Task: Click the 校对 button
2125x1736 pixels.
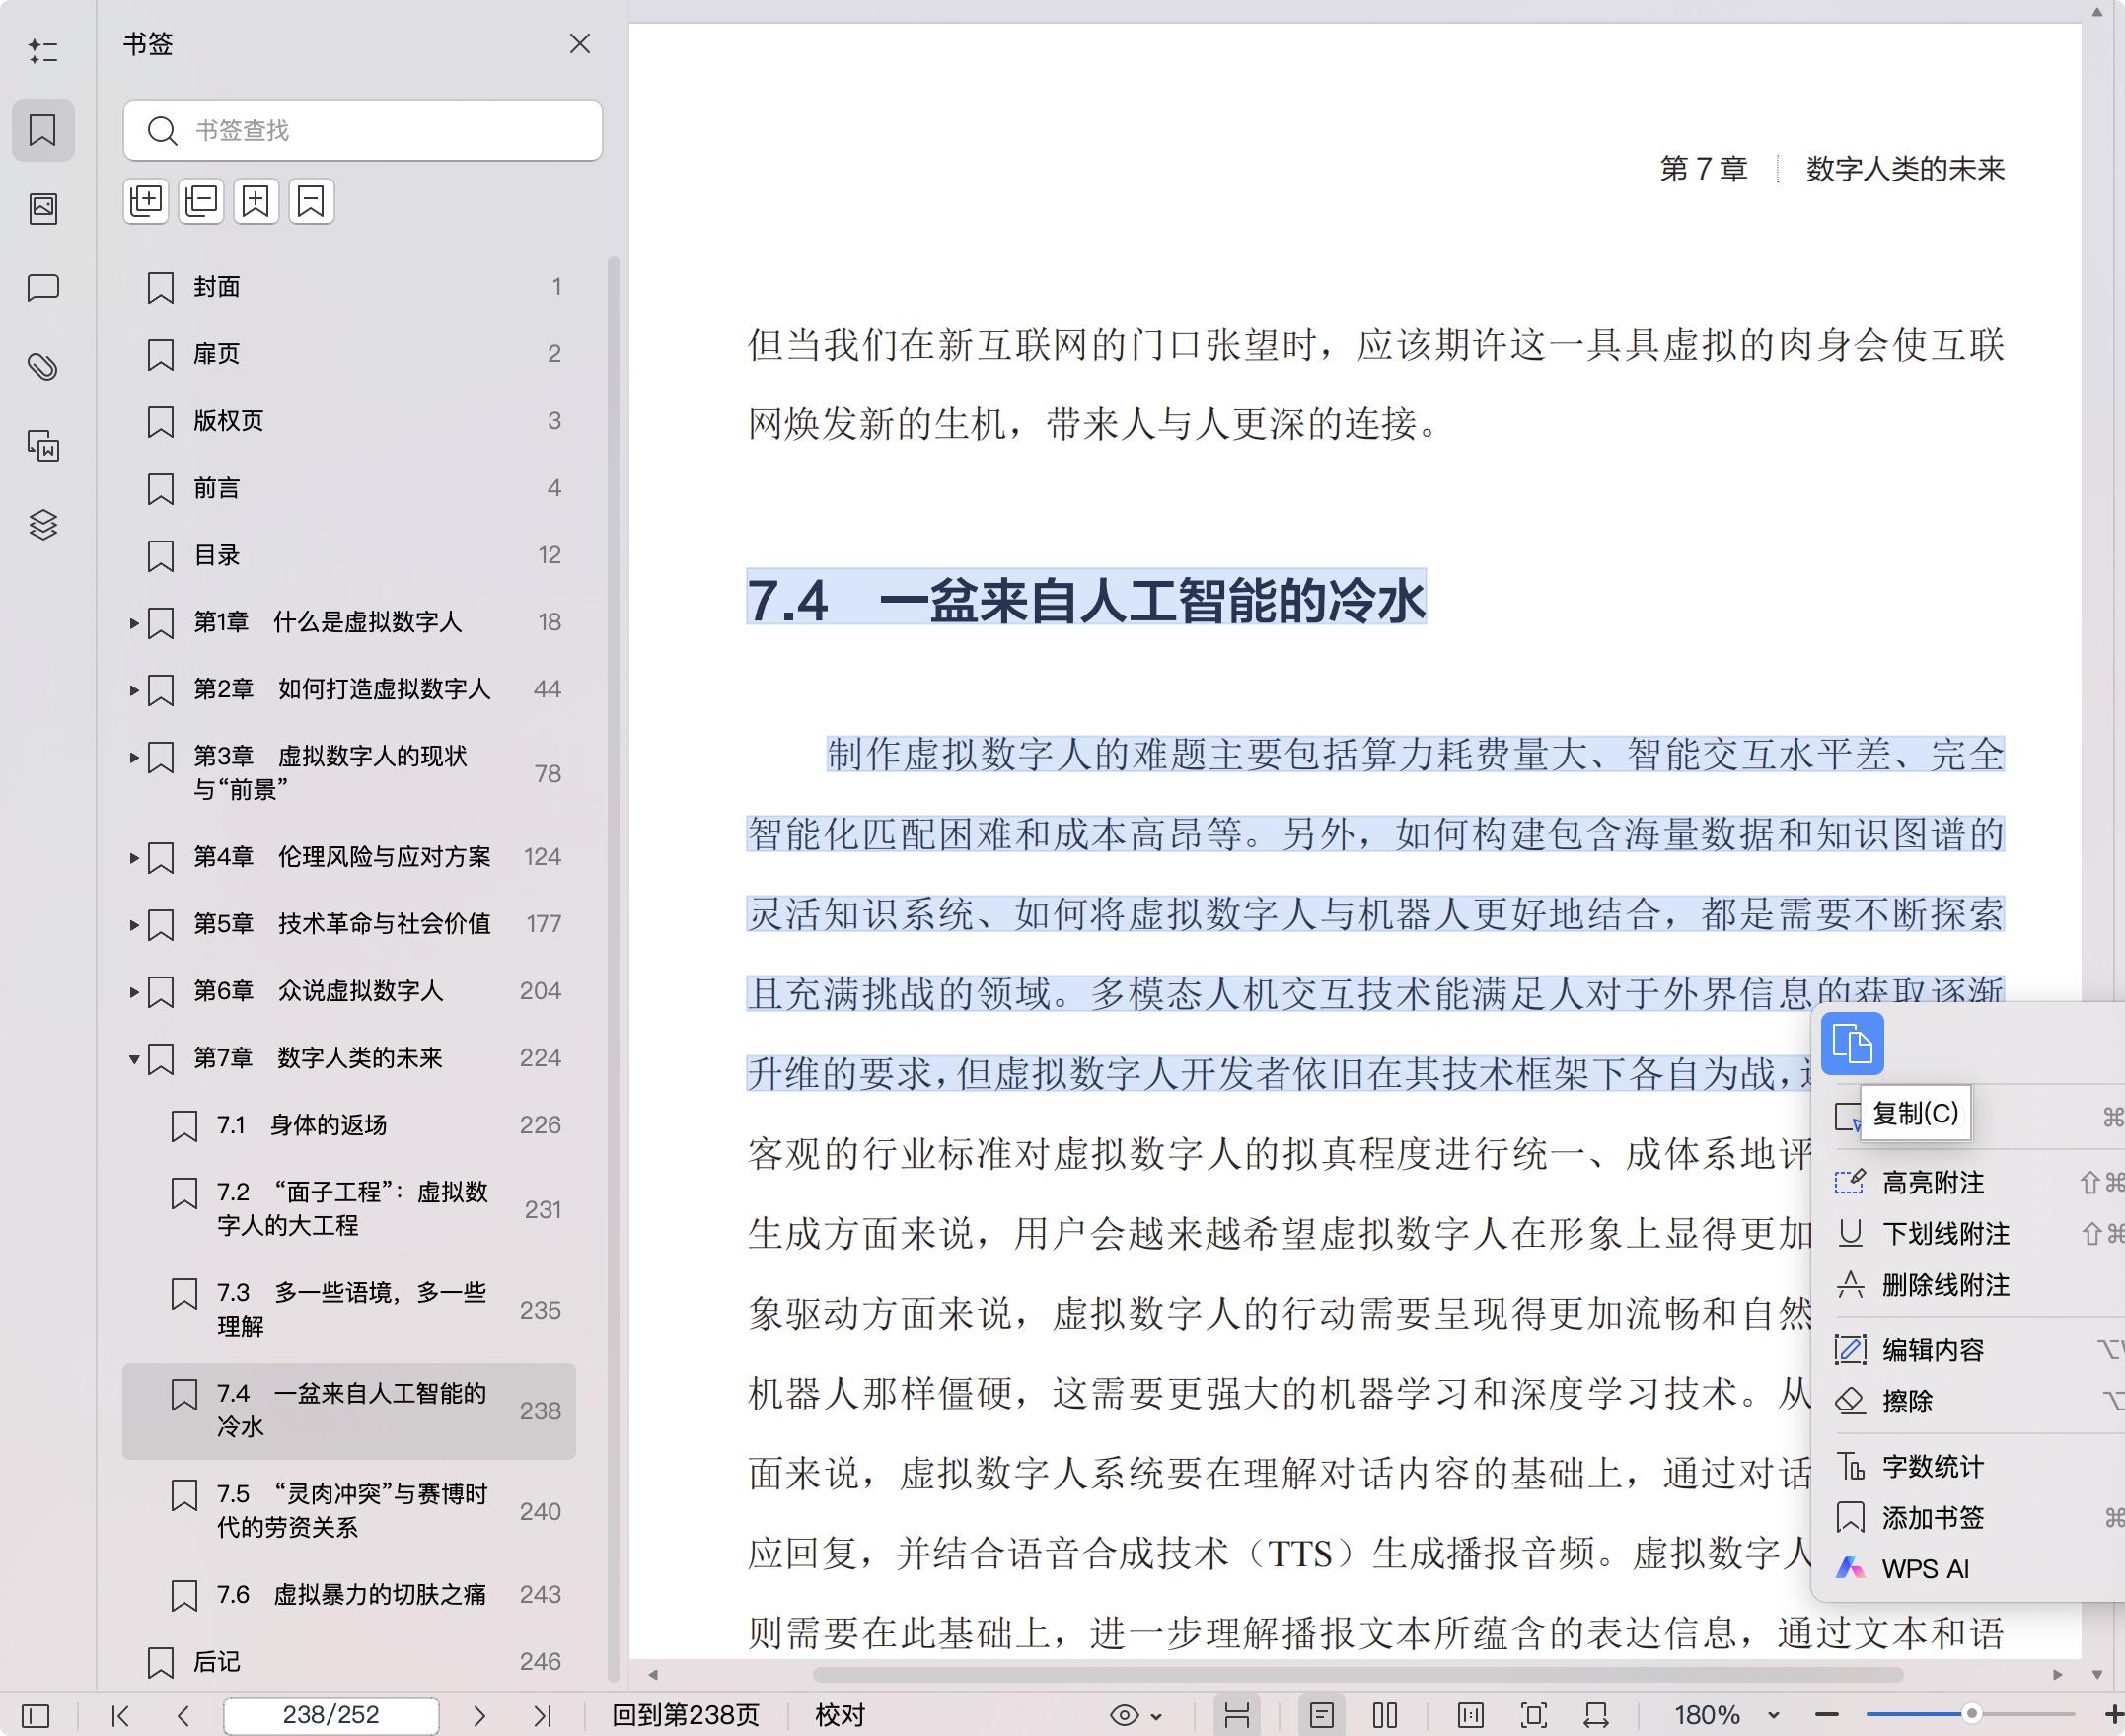Action: coord(840,1716)
